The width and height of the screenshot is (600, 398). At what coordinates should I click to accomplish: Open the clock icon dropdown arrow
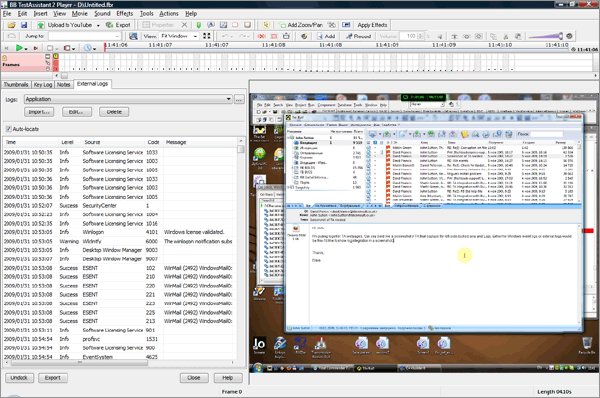coord(94,49)
